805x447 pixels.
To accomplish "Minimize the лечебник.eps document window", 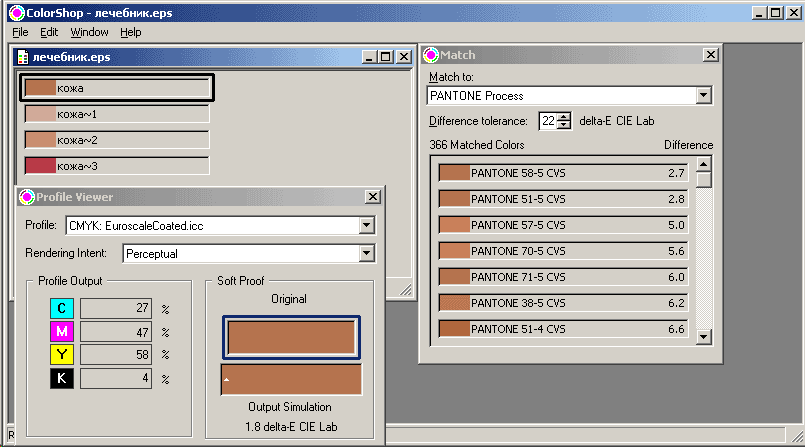I will point(369,57).
